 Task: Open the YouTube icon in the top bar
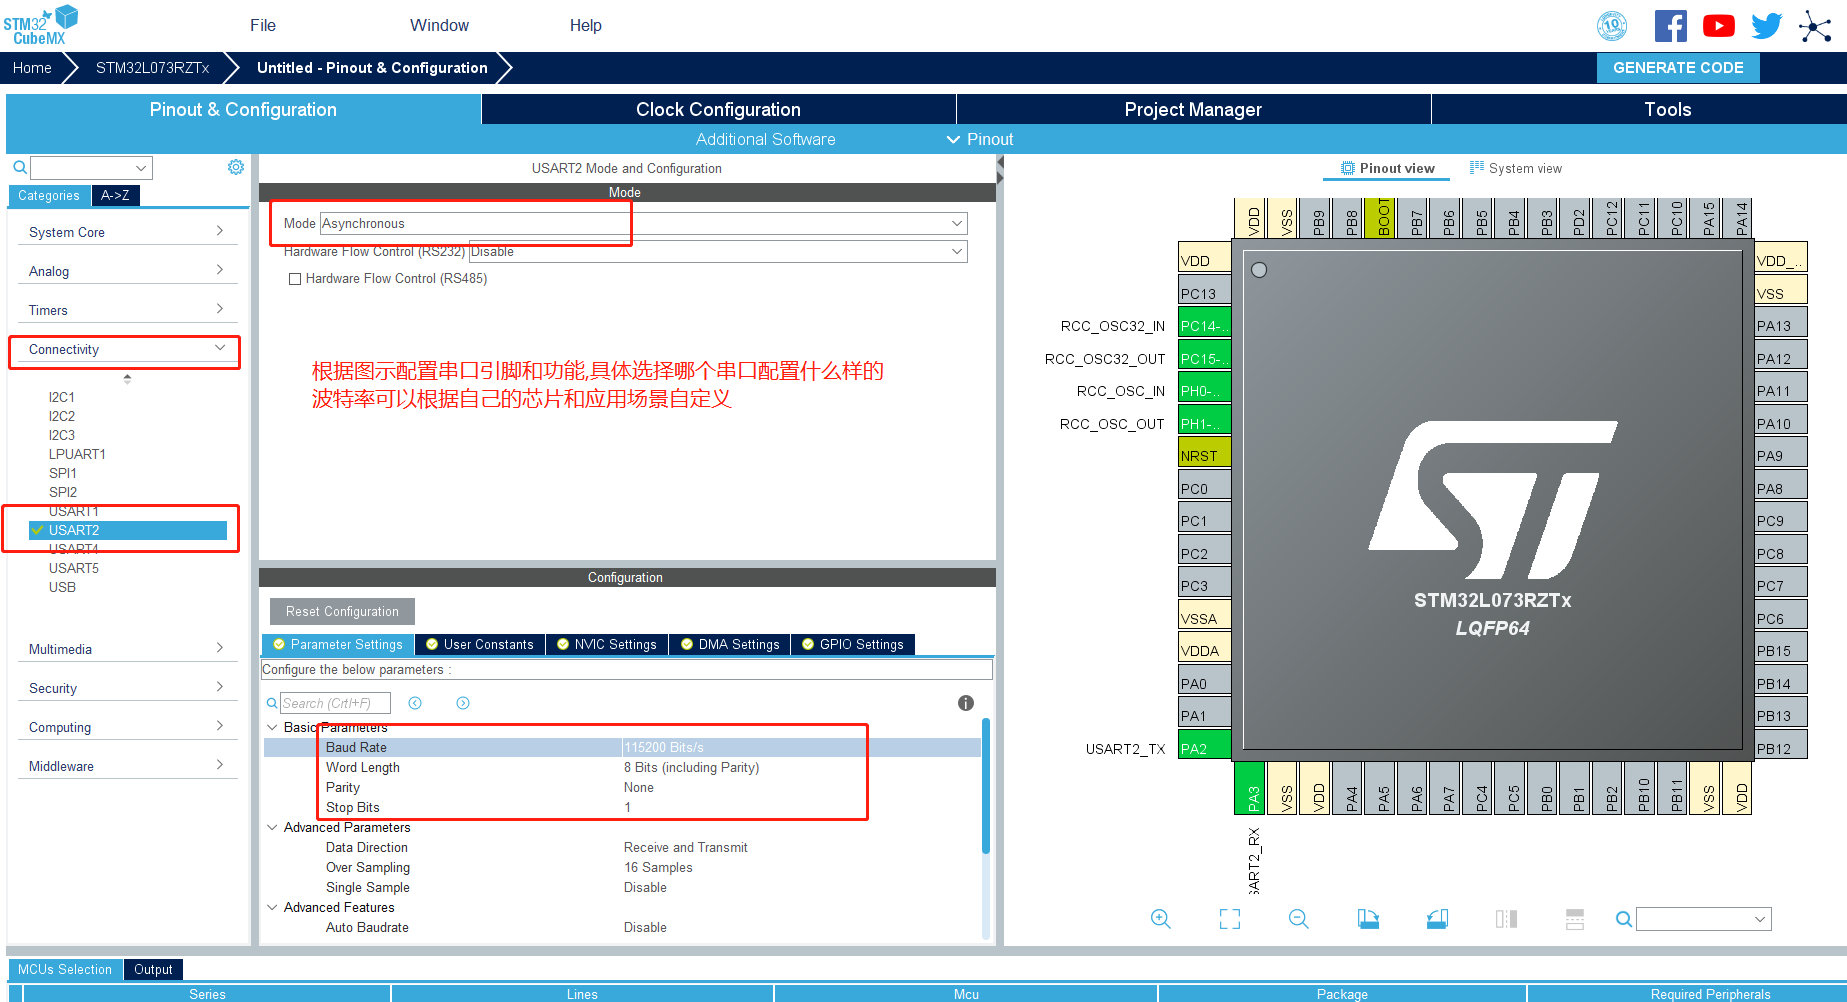[x=1718, y=26]
